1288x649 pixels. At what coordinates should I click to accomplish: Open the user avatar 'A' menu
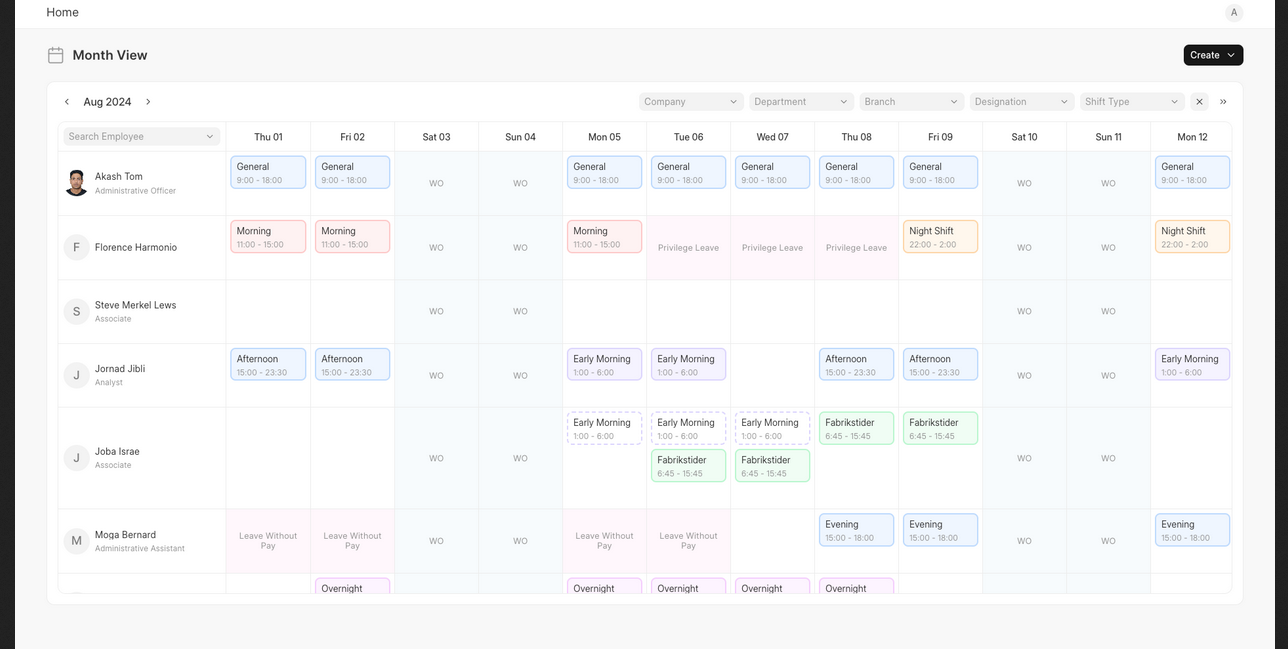pos(1234,12)
